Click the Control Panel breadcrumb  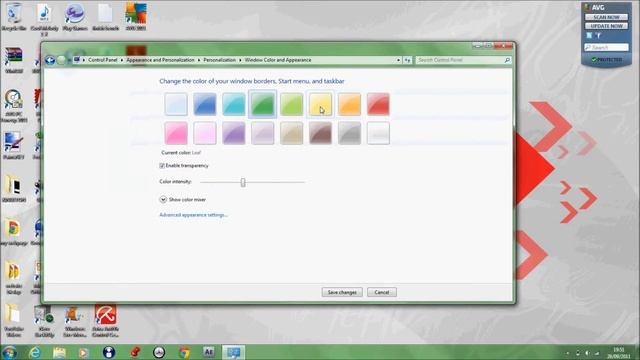[102, 60]
